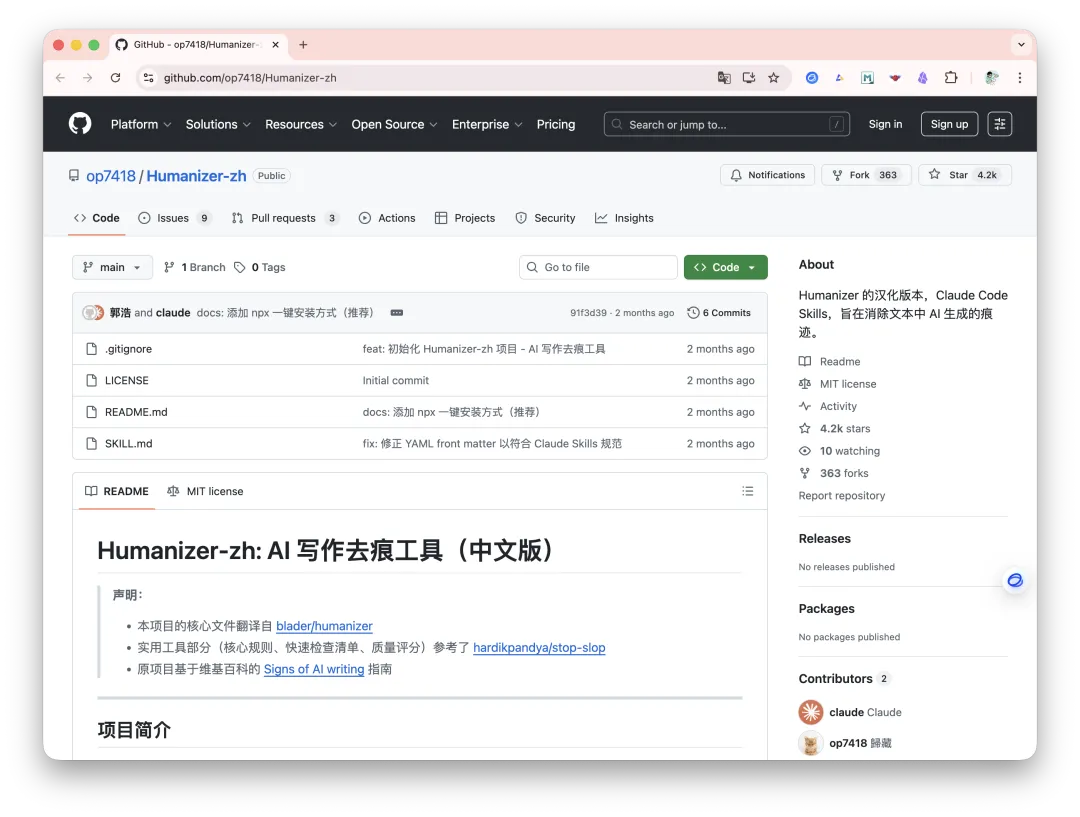This screenshot has width=1080, height=817.
Task: Expand the Enterprise menu
Action: pos(487,124)
